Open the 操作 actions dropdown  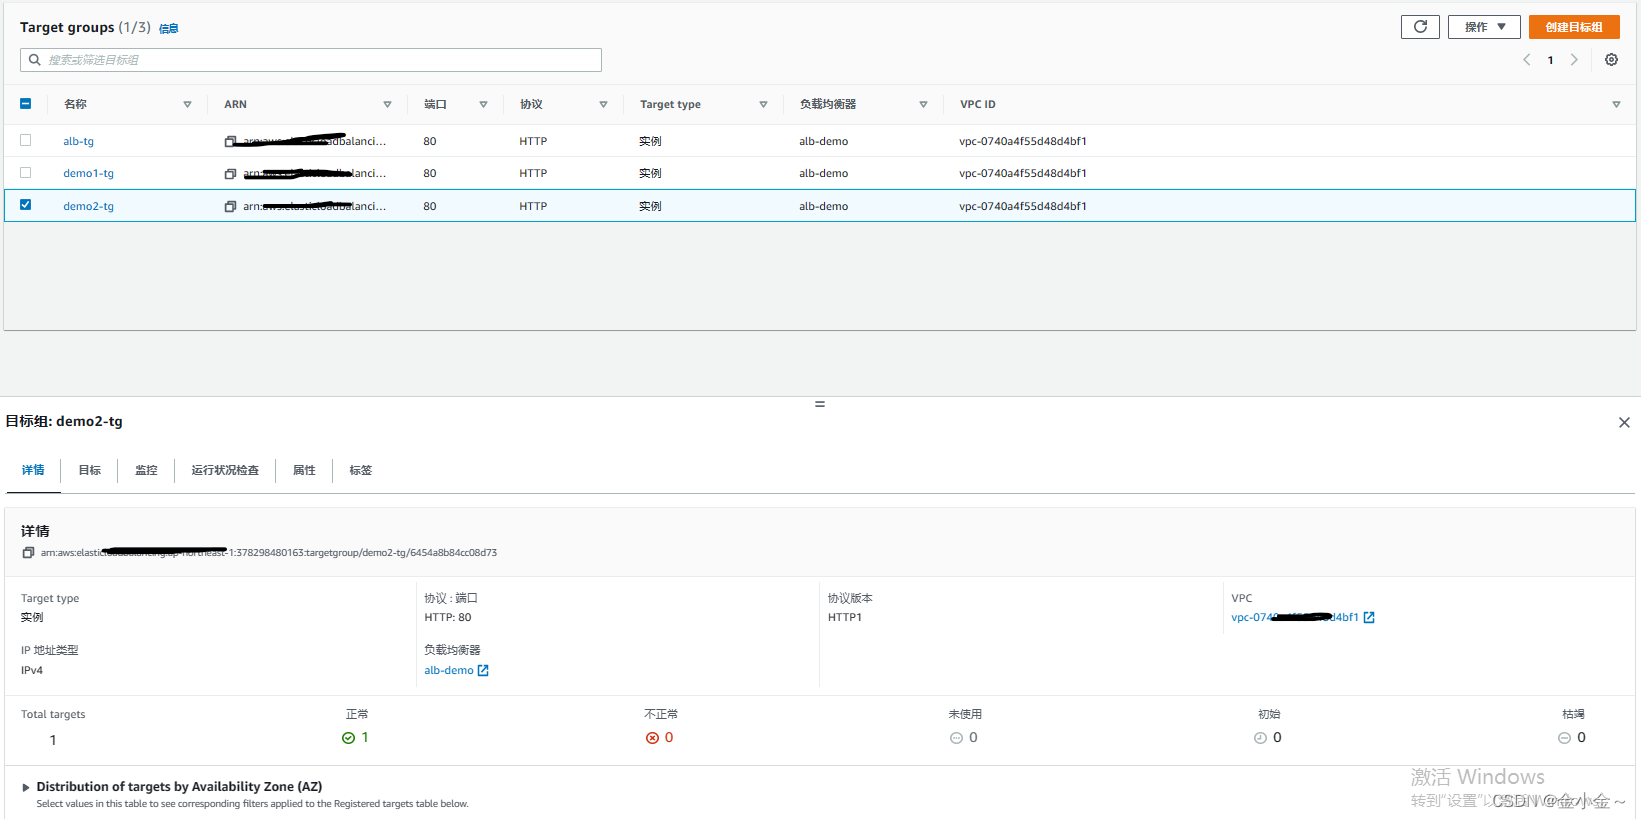point(1484,27)
